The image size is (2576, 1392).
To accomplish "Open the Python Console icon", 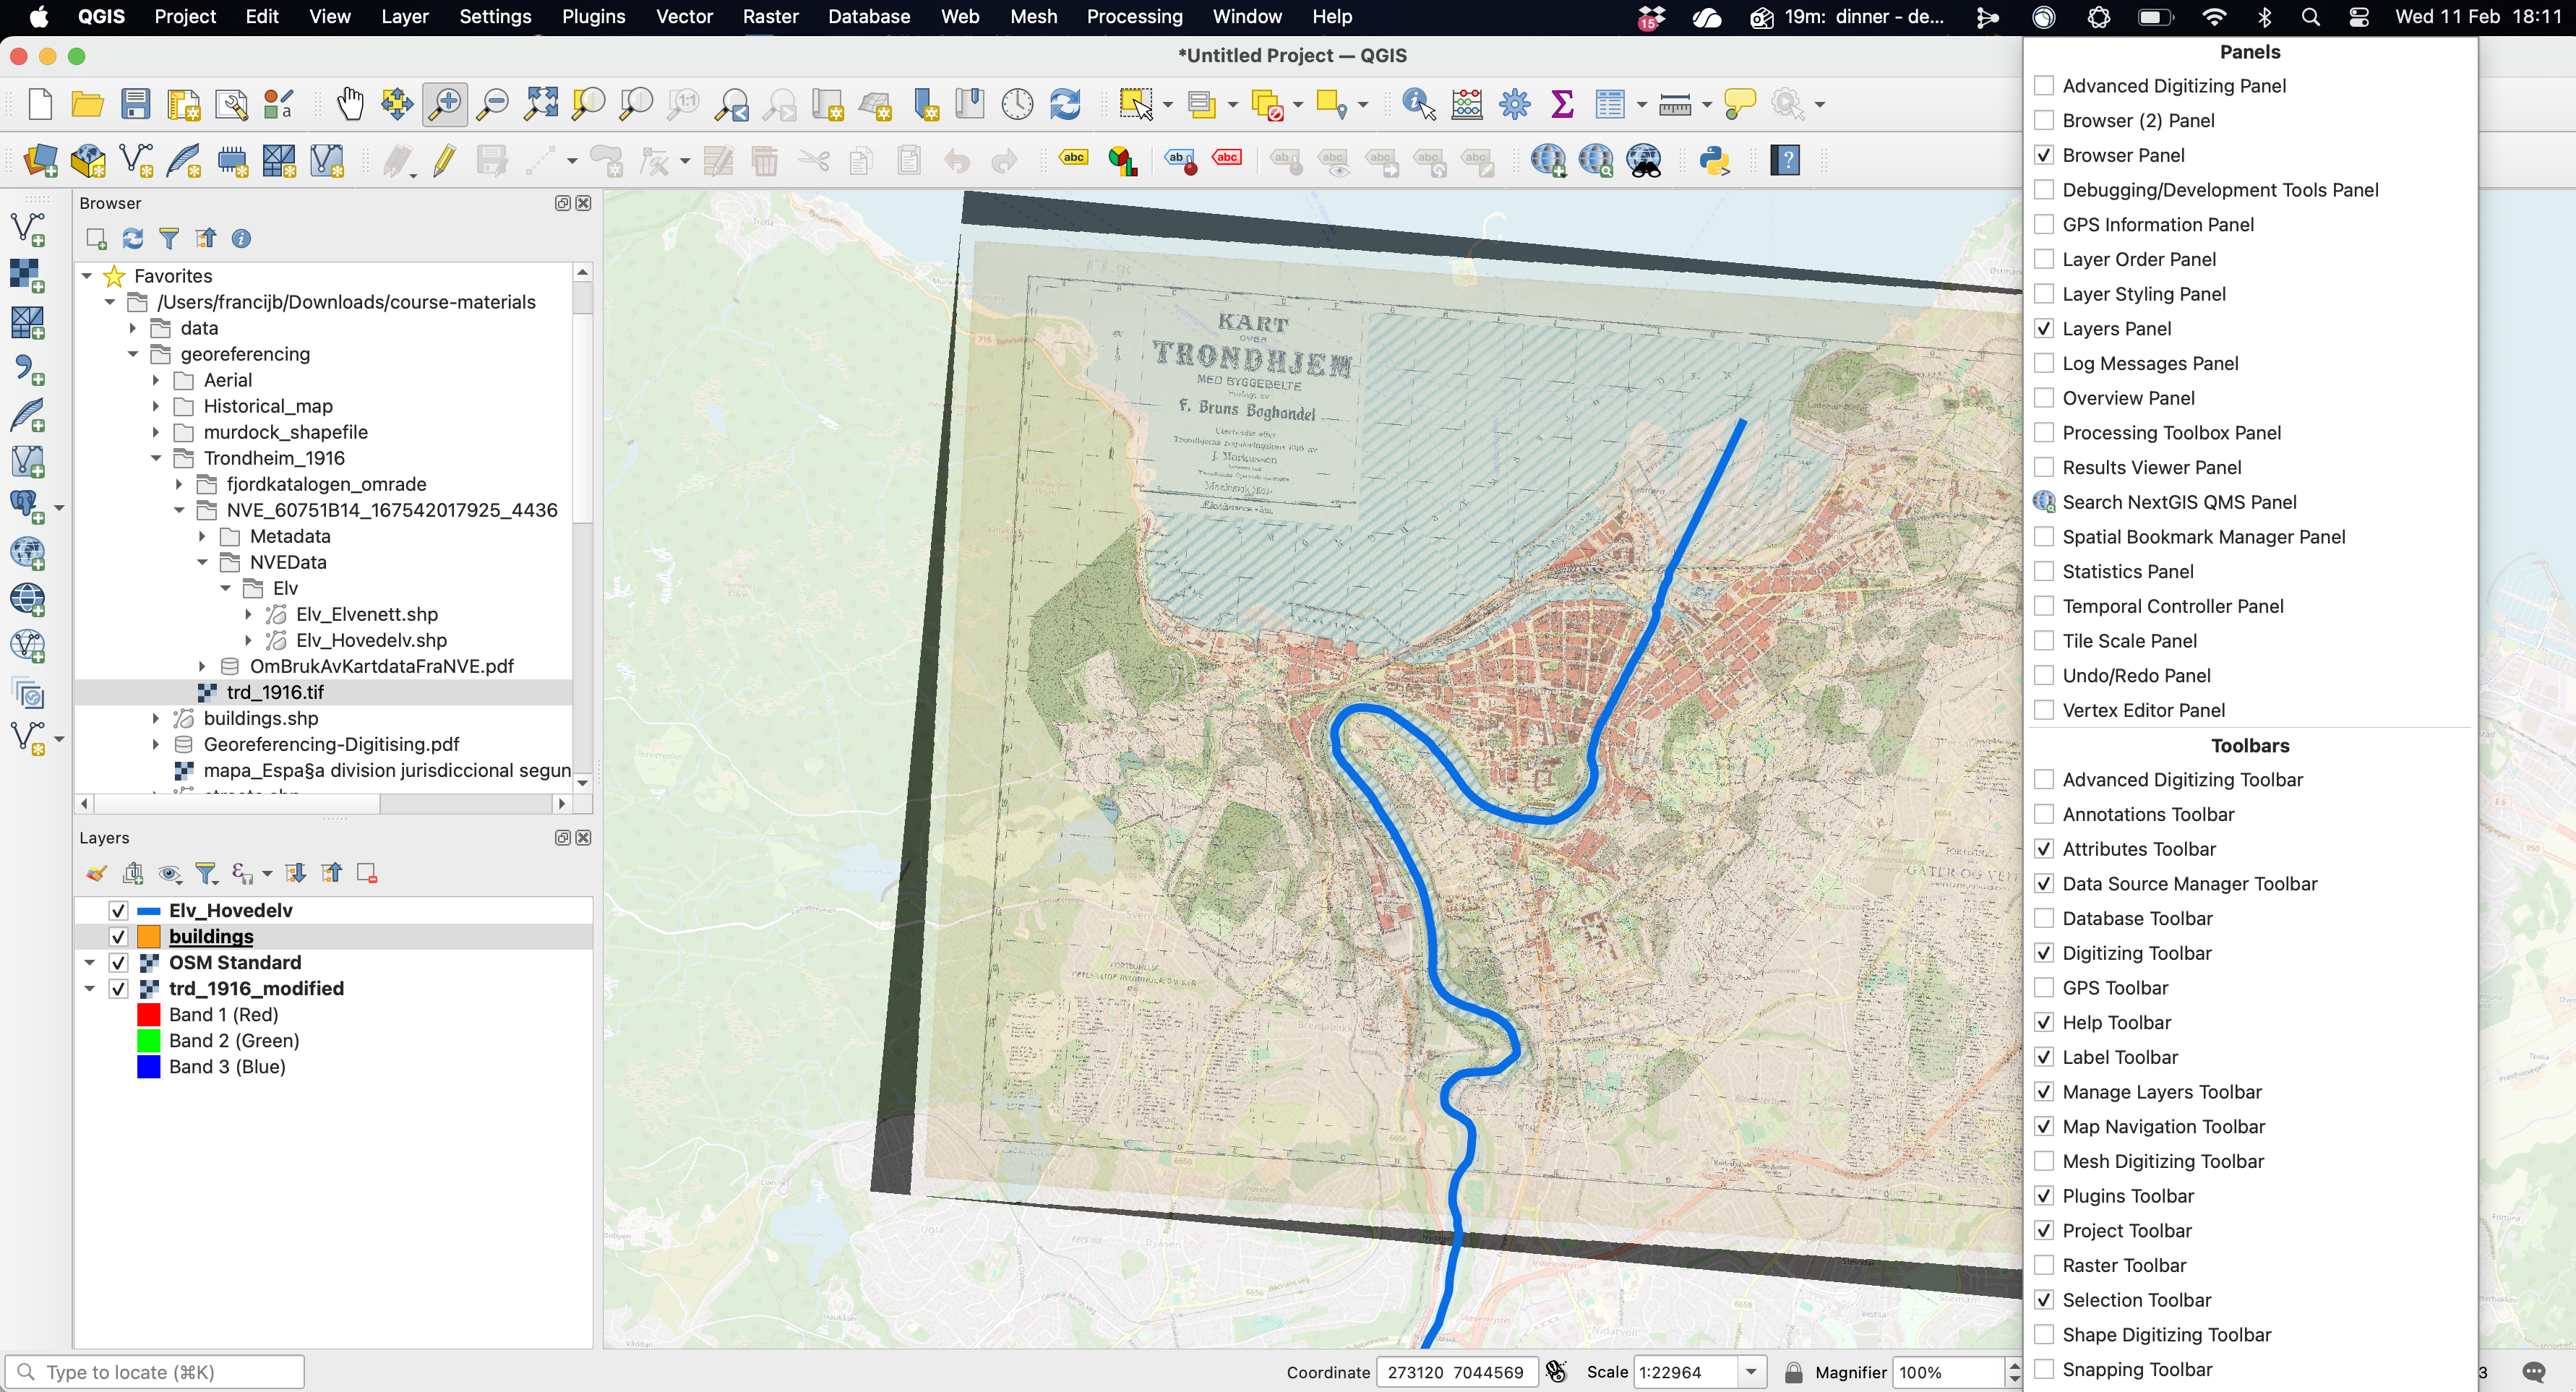I will 1715,160.
